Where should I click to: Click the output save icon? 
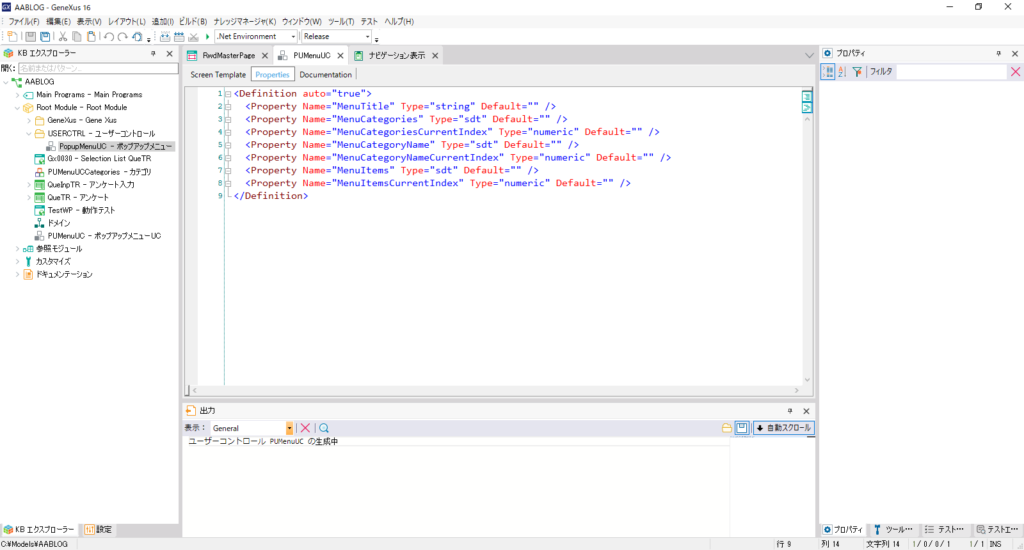point(742,428)
